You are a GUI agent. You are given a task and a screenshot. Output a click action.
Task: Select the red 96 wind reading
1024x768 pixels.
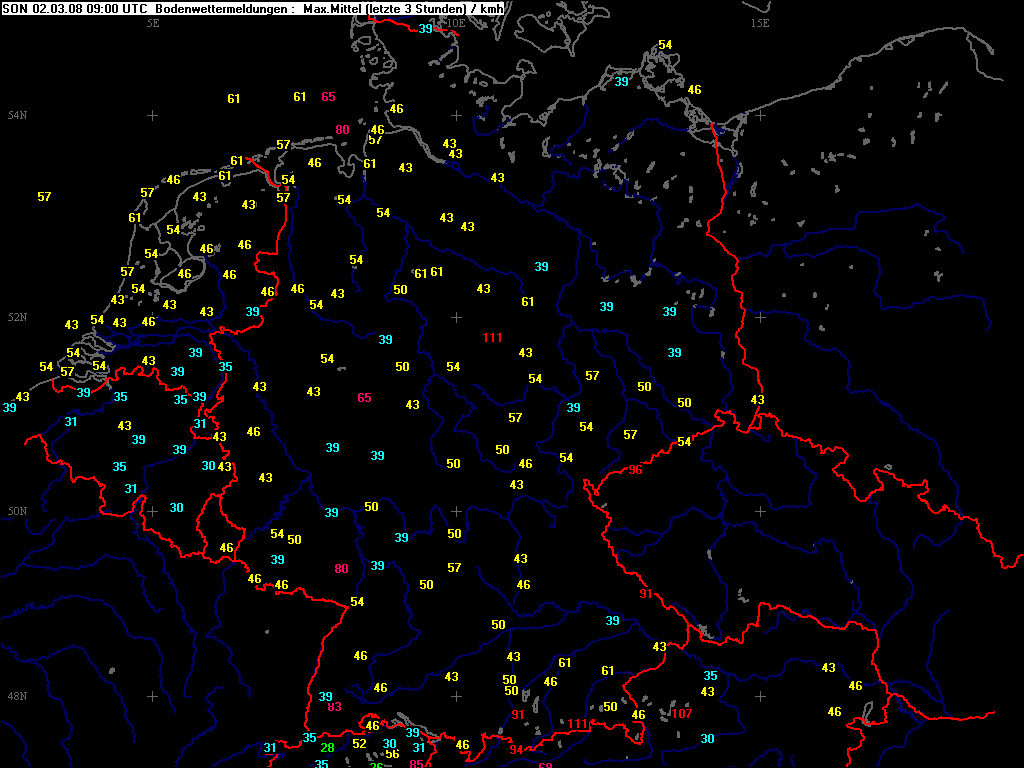(635, 470)
